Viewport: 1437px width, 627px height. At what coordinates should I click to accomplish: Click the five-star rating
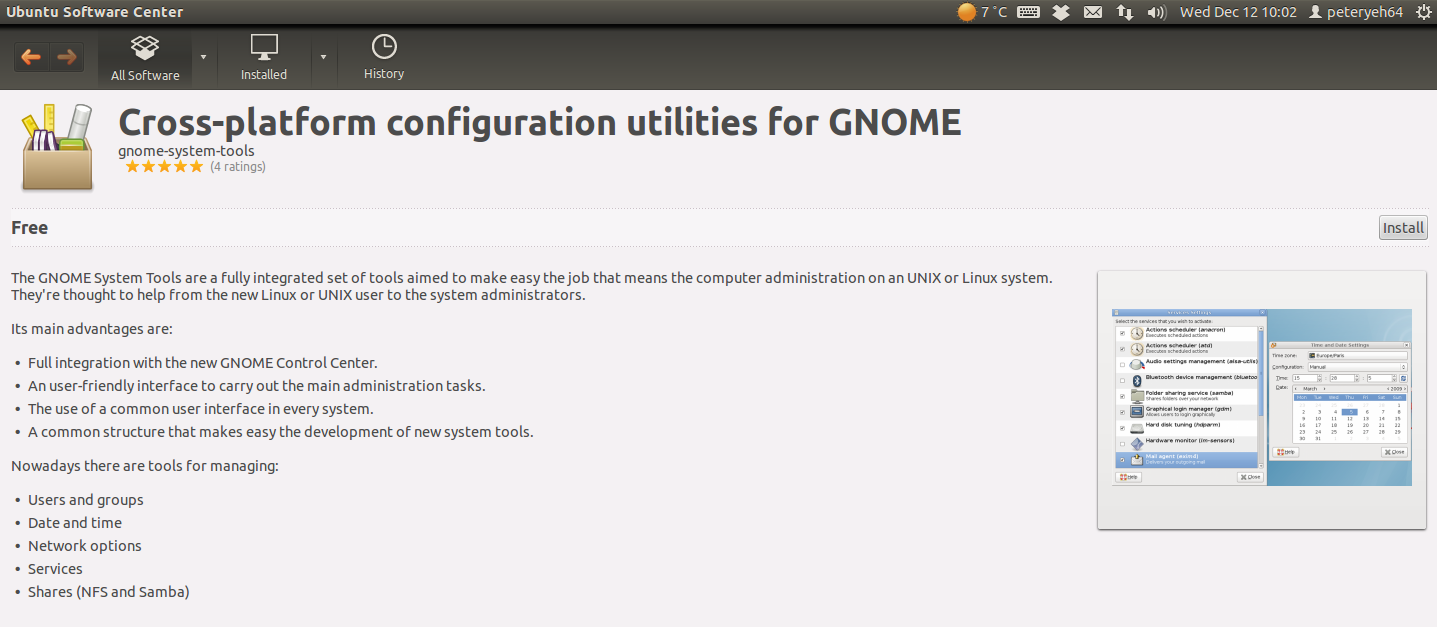164,167
